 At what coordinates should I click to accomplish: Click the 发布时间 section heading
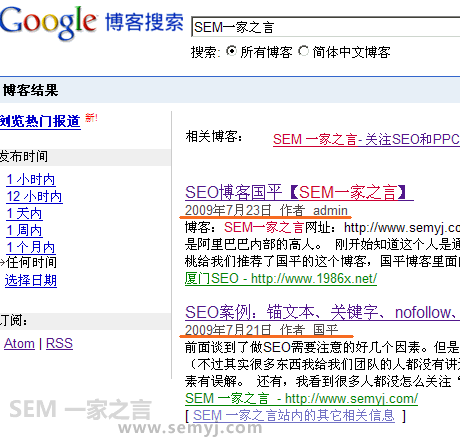pos(24,157)
